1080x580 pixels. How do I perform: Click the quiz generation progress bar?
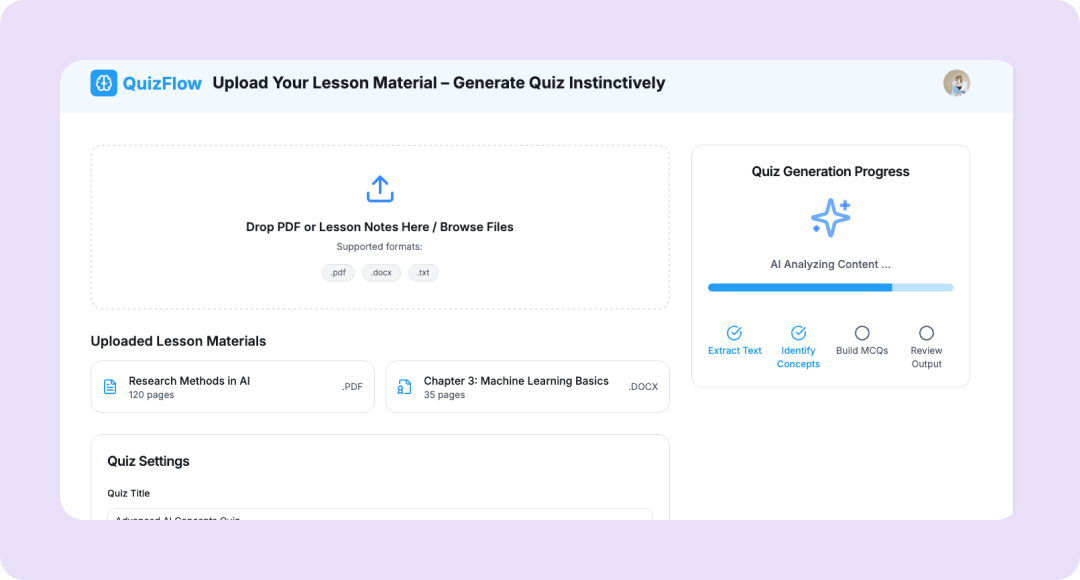[830, 287]
